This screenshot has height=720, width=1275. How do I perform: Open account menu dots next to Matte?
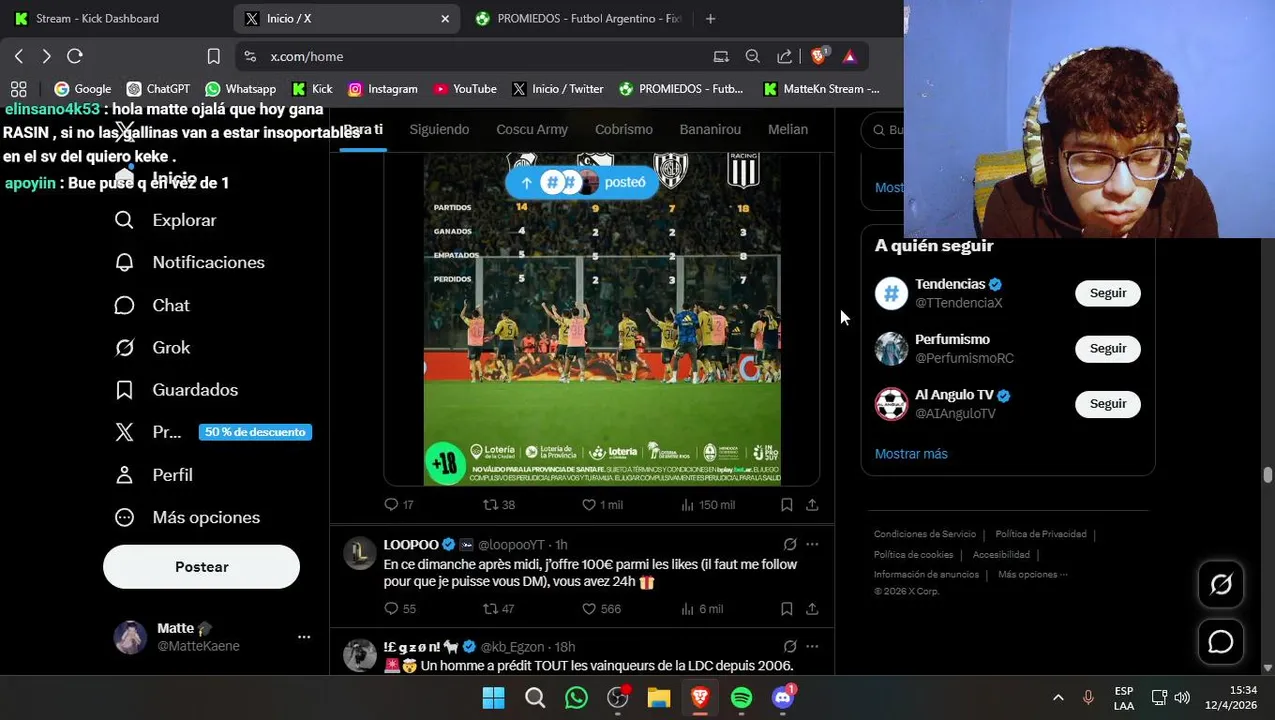(x=304, y=637)
